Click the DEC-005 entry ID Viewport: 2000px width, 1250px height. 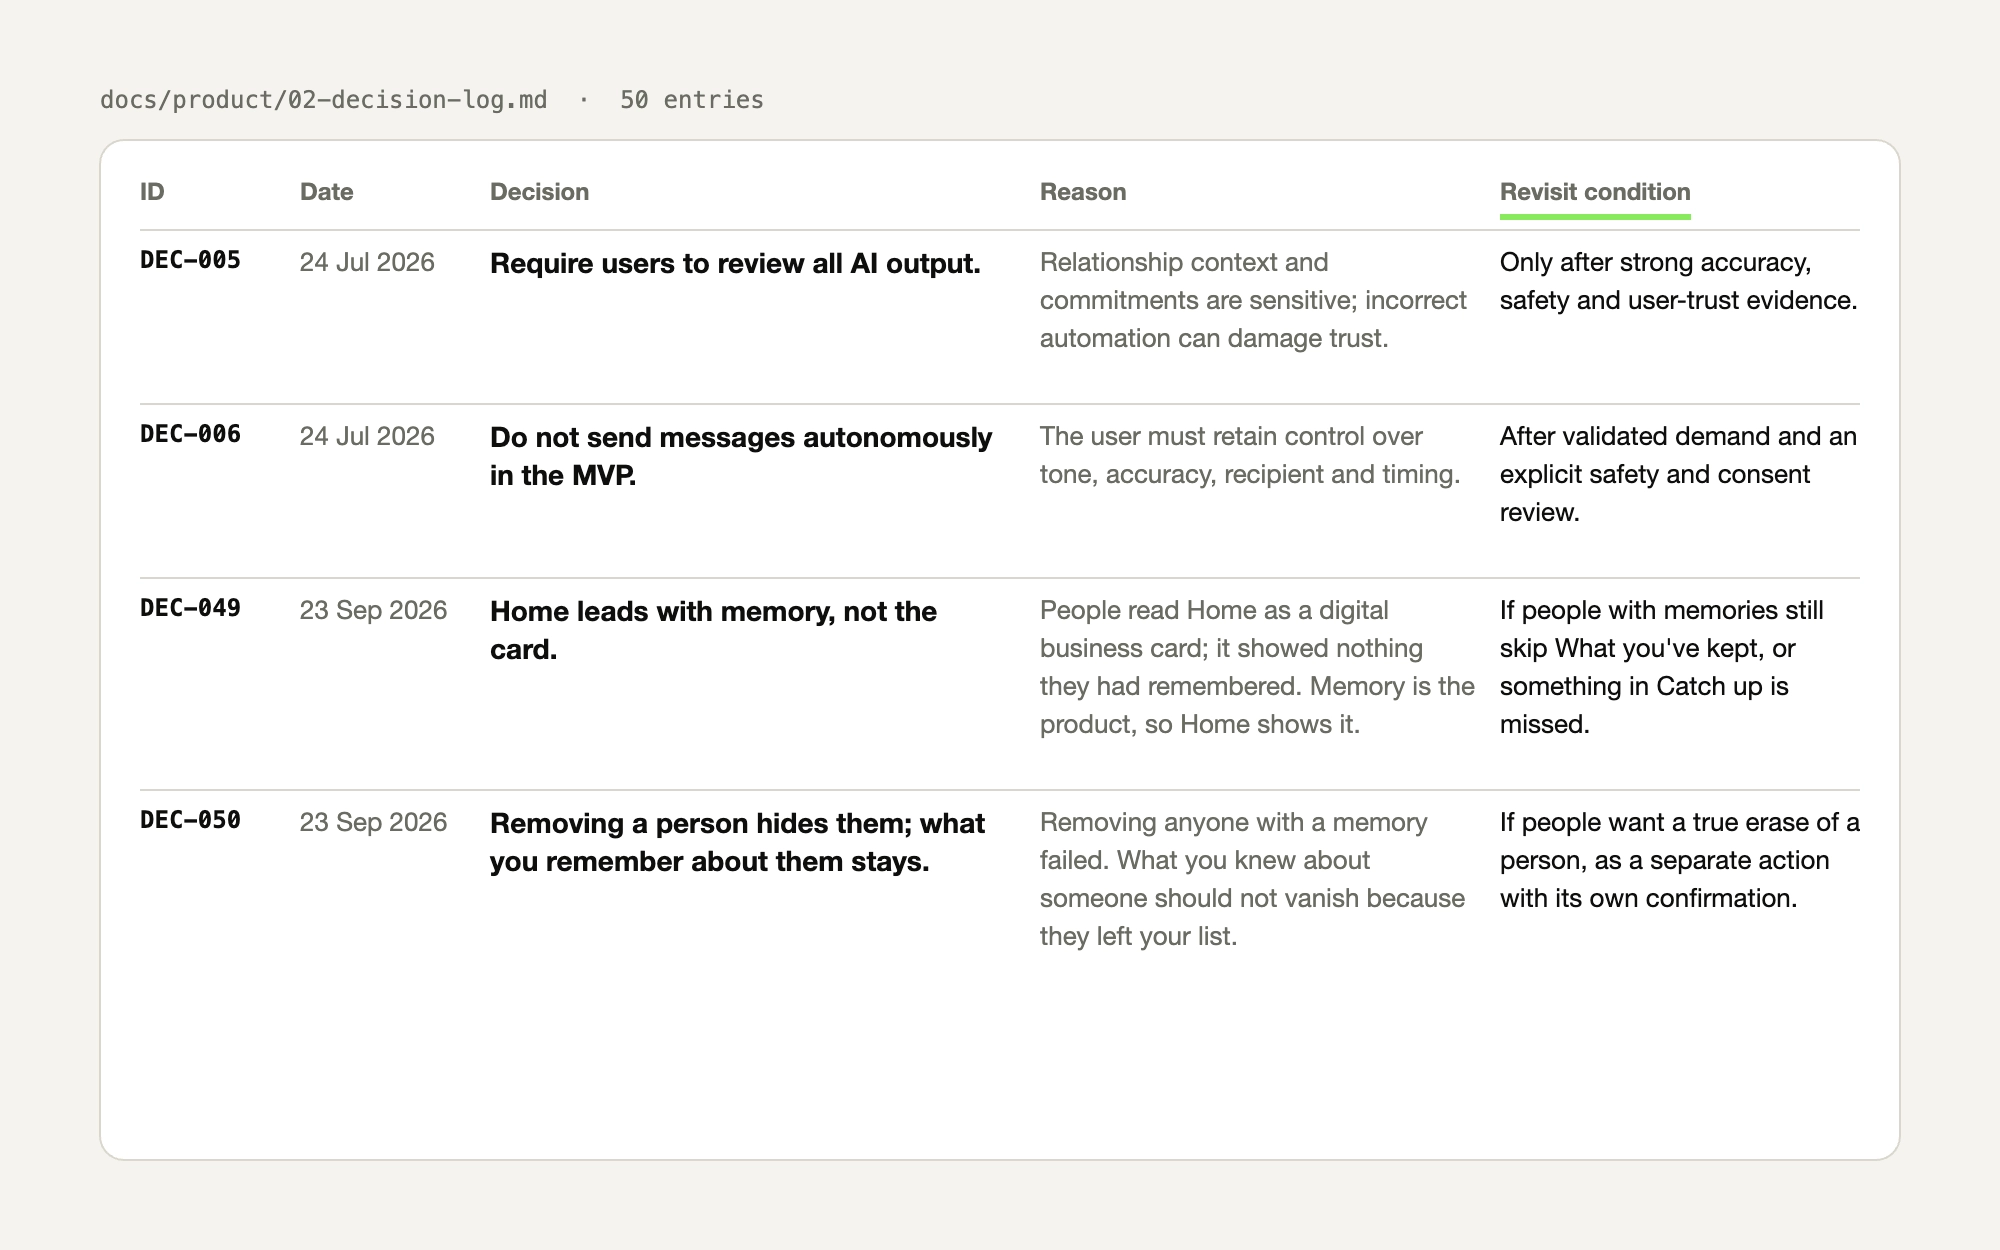click(x=190, y=260)
